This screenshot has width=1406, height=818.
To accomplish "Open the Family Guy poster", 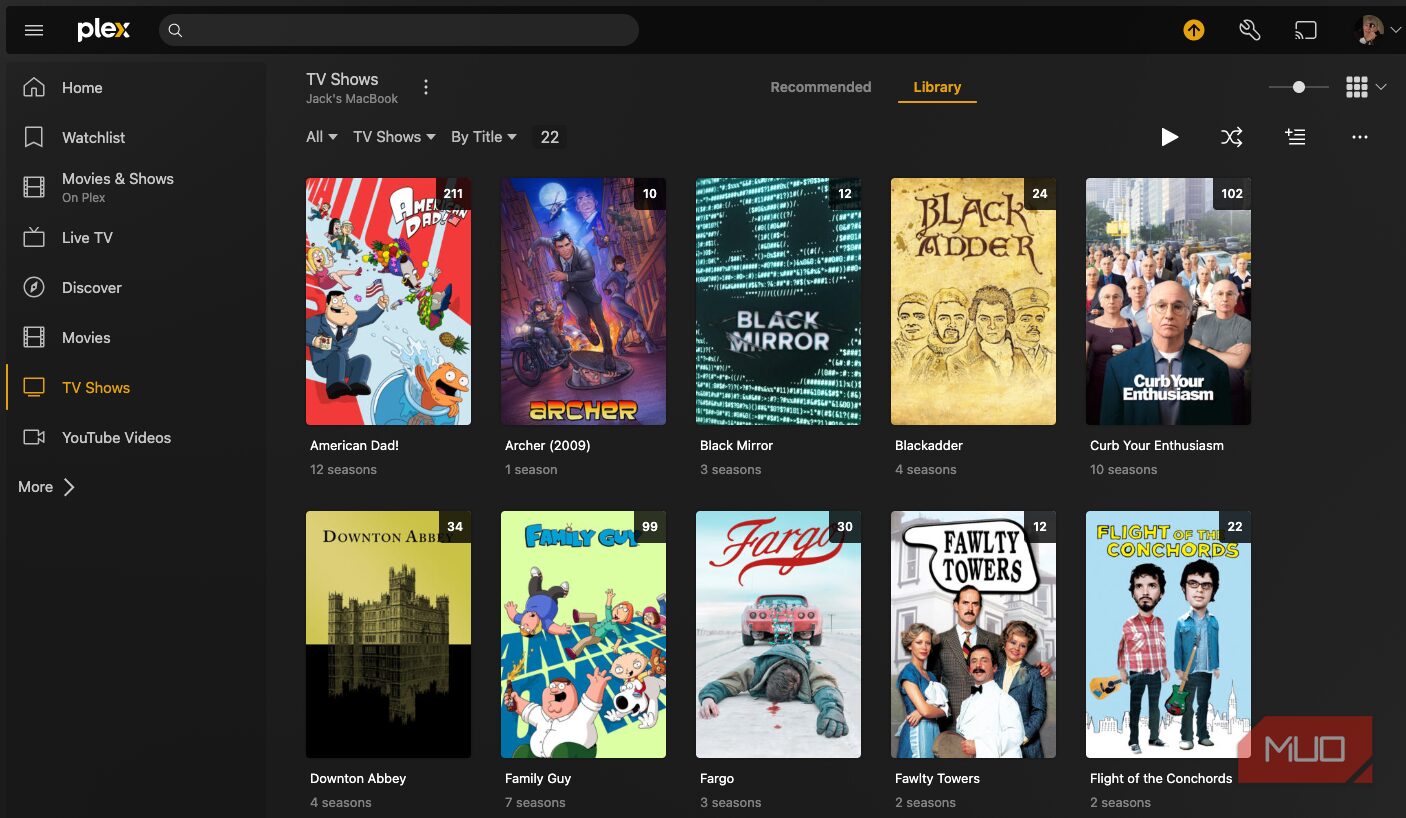I will coord(583,634).
